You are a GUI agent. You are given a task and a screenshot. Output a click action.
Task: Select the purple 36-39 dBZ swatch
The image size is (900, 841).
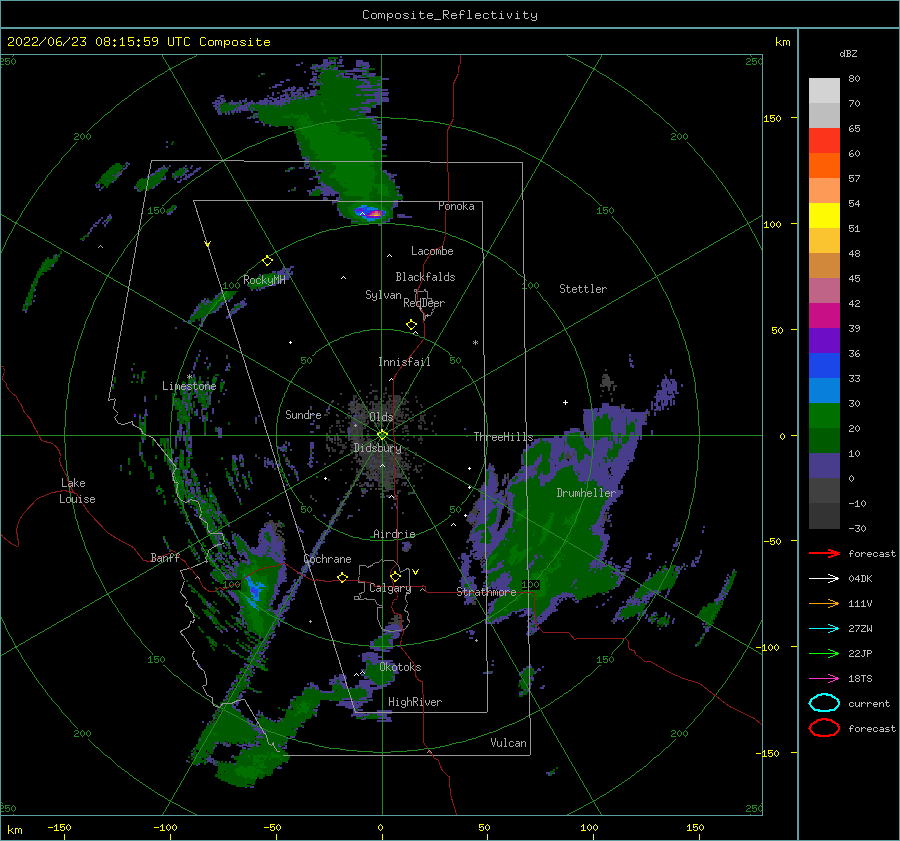pos(824,341)
